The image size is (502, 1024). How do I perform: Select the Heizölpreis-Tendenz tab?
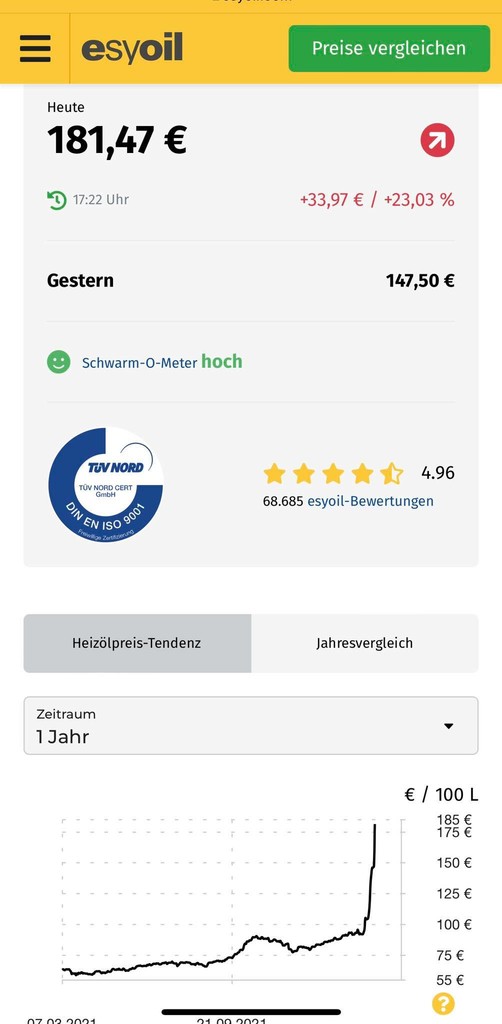pos(137,643)
